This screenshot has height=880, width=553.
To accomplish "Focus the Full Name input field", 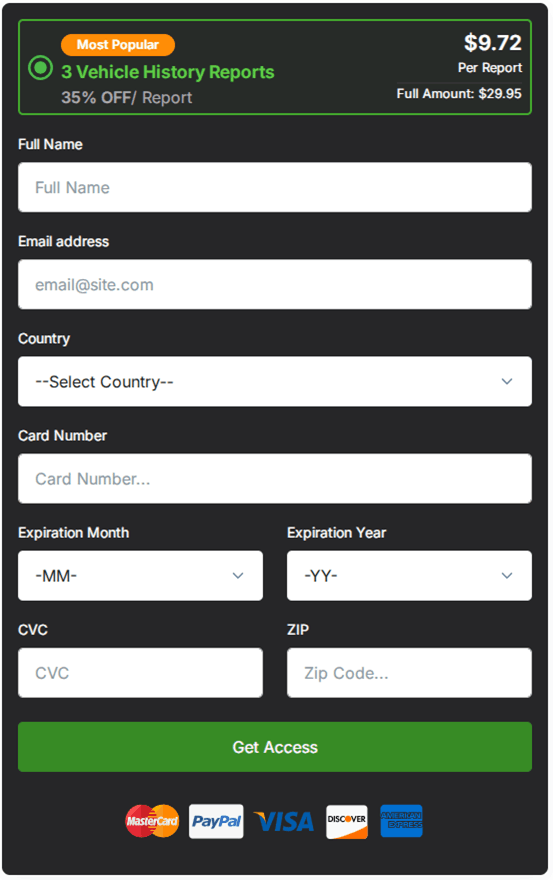I will click(275, 187).
